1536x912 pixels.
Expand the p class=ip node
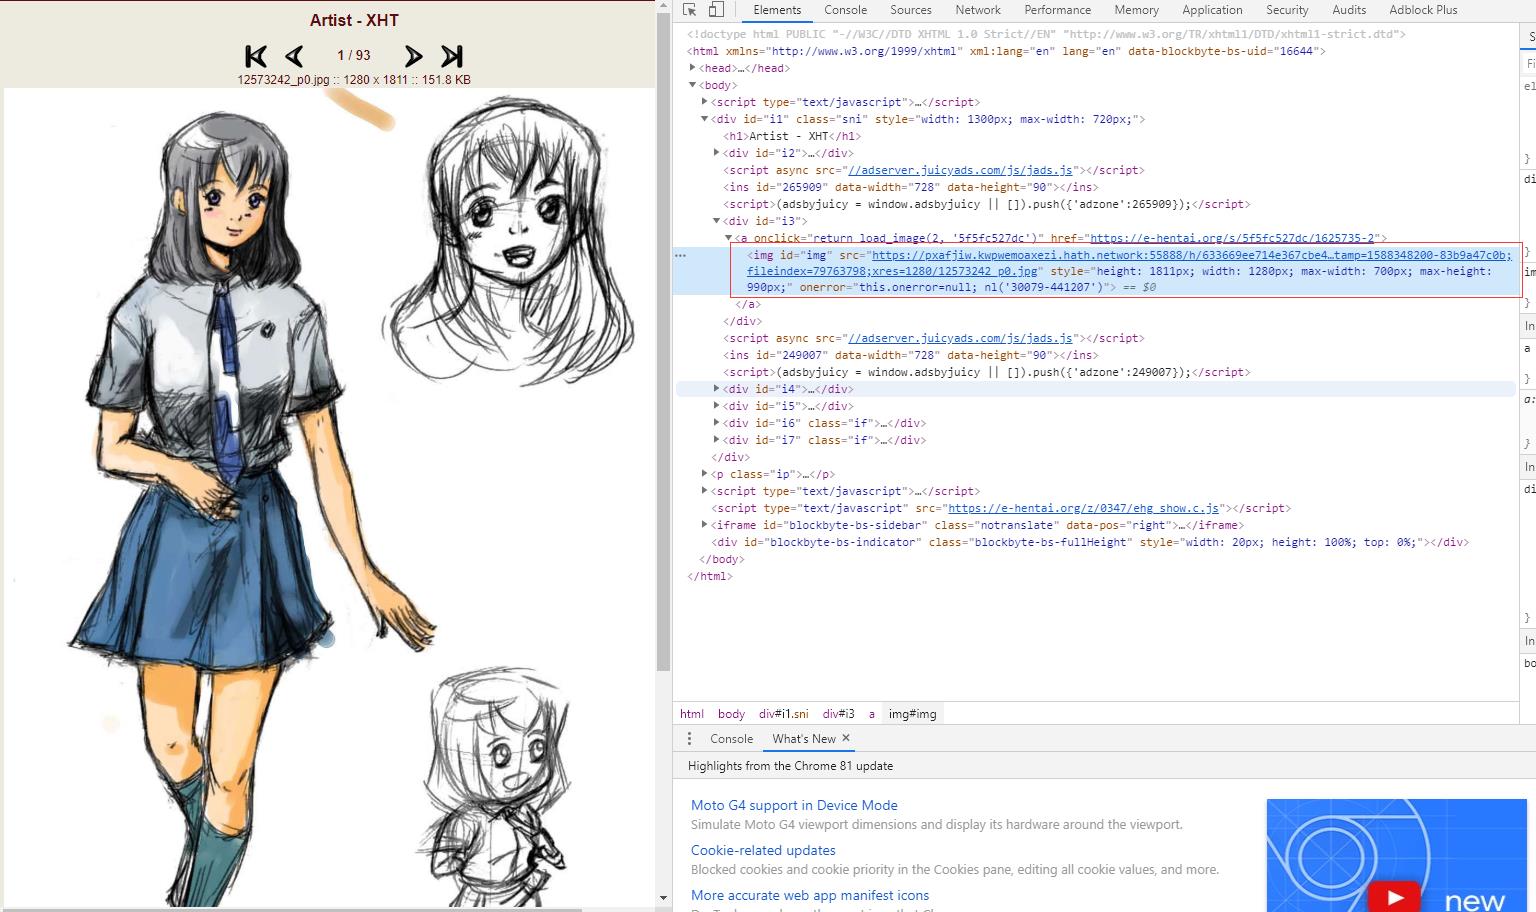coord(705,474)
